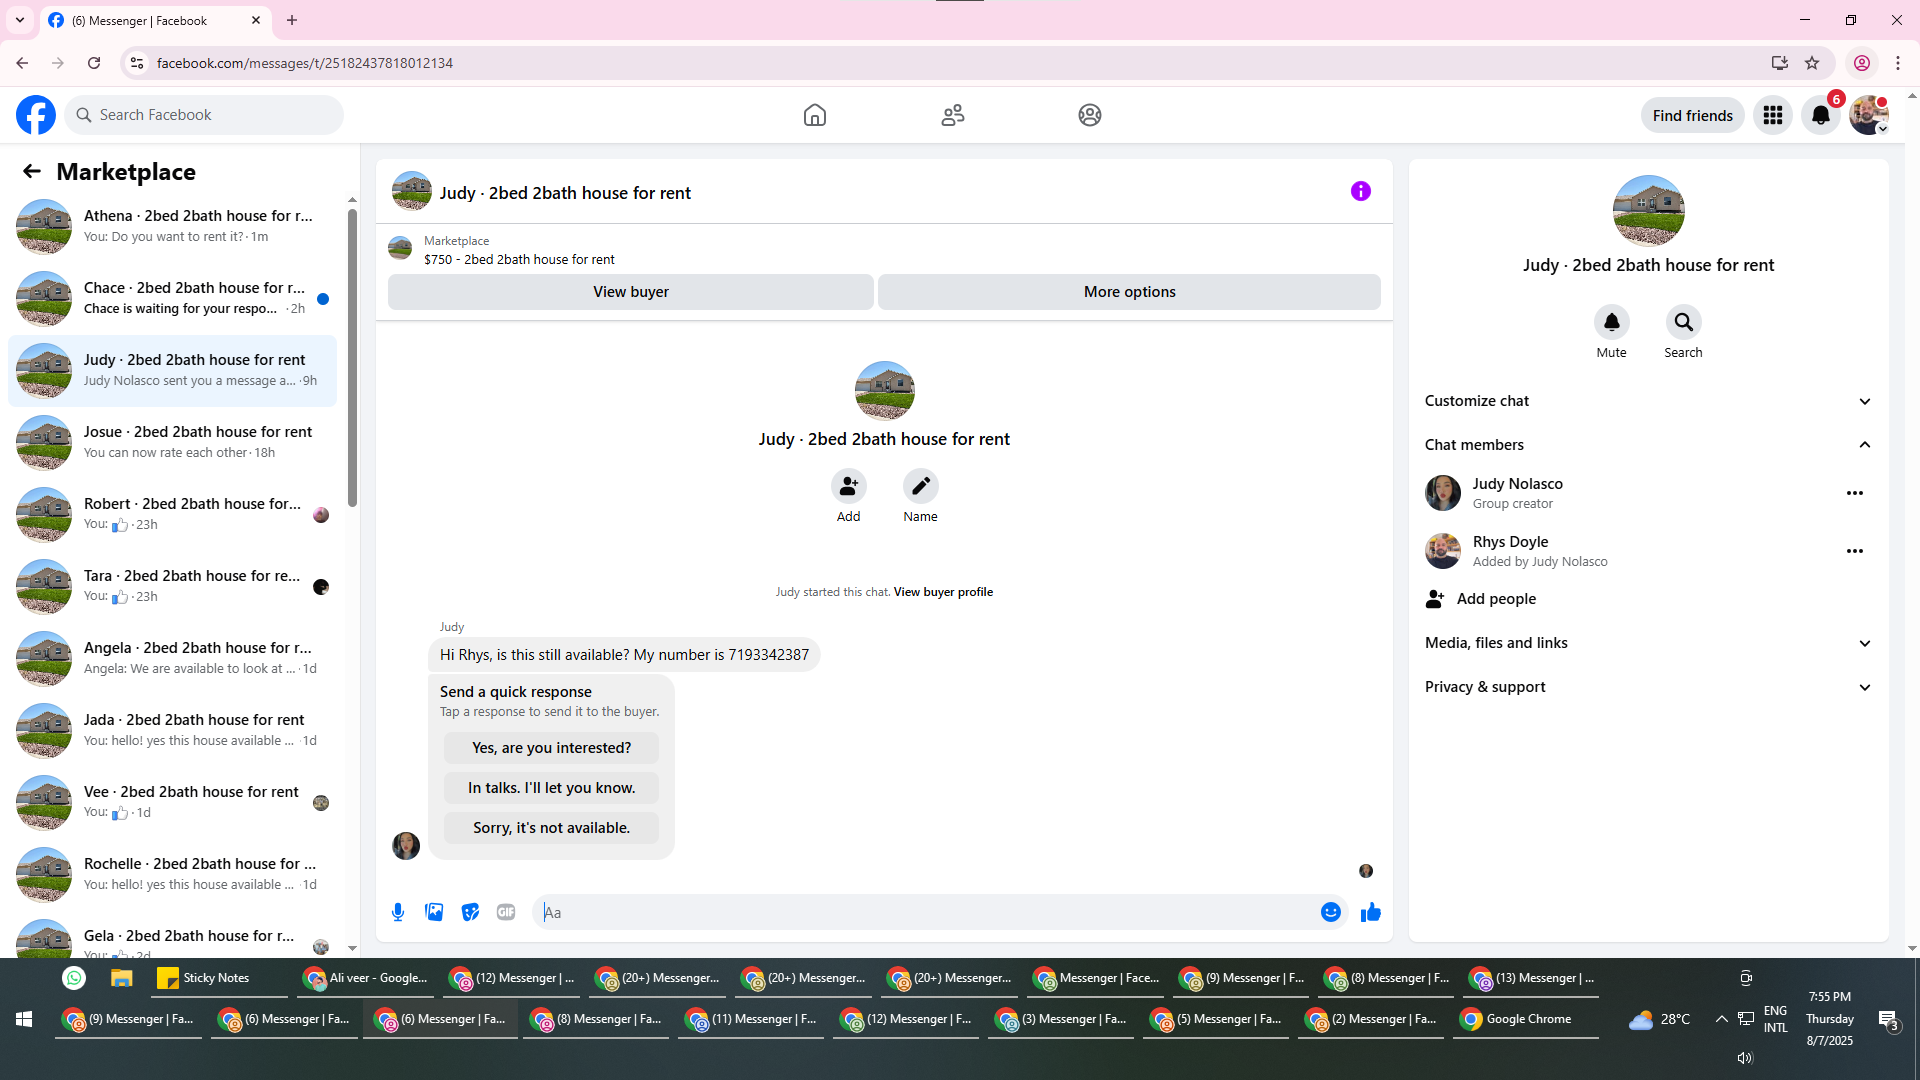The height and width of the screenshot is (1080, 1920).
Task: Send quick reply 'Yes, are you interested?'
Action: 552,748
